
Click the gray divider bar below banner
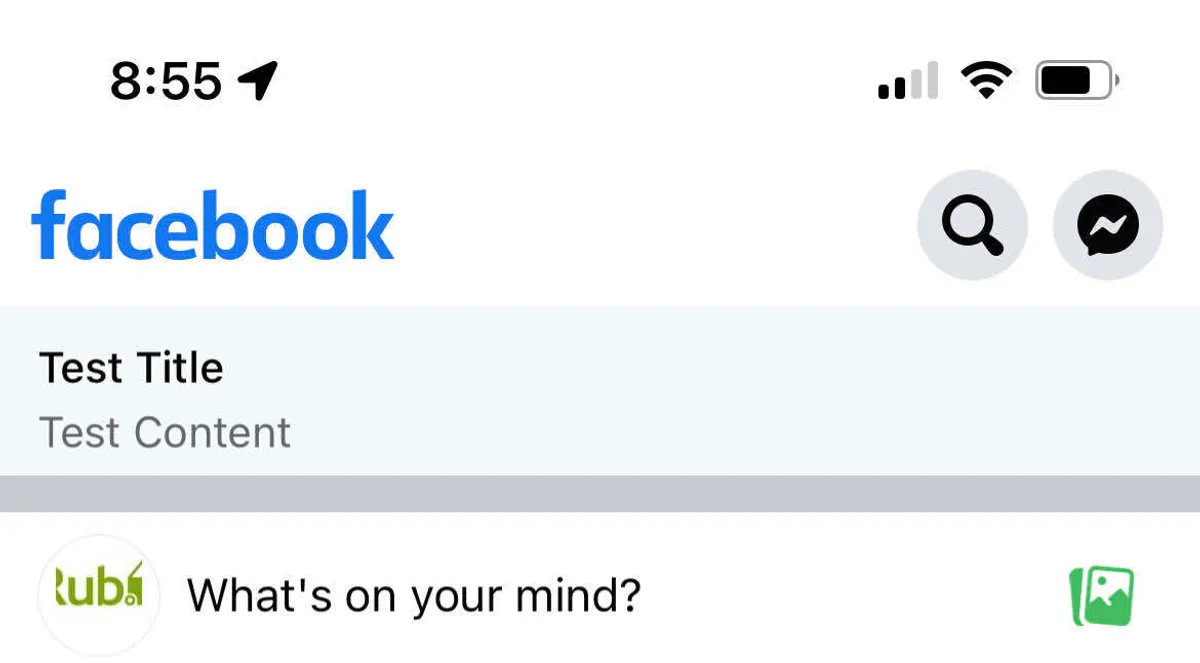[600, 494]
